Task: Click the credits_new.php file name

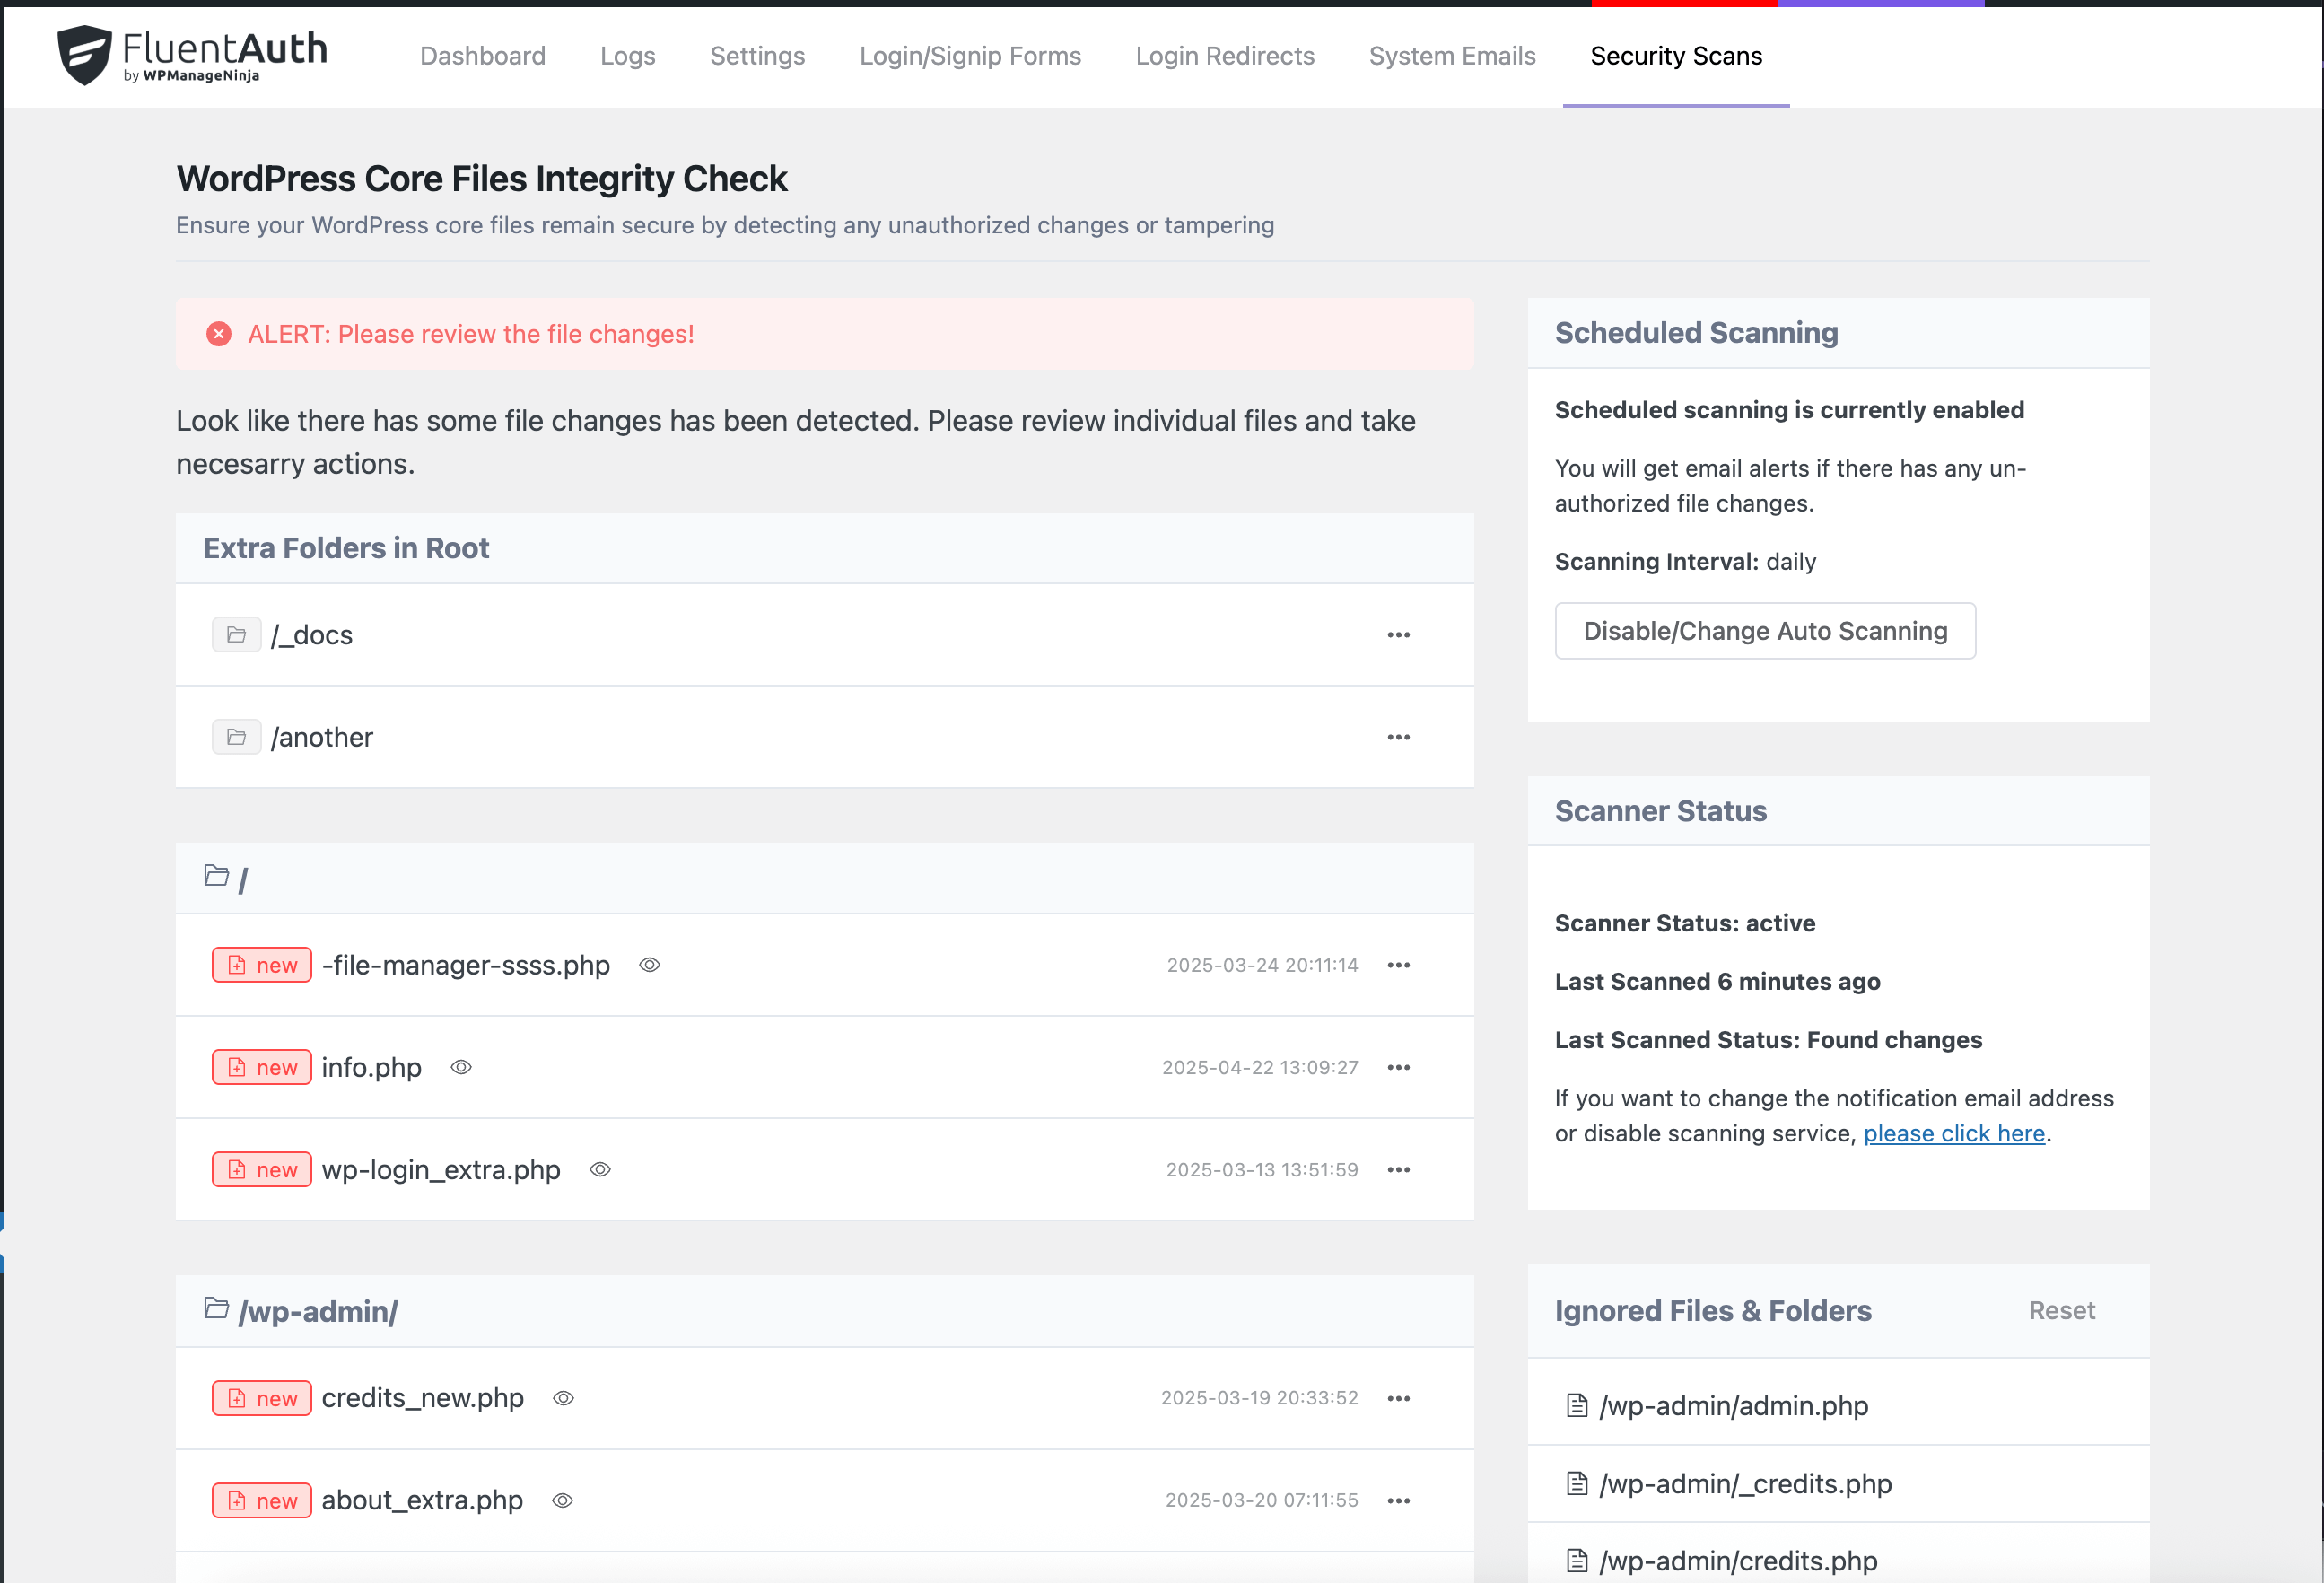Action: click(423, 1398)
